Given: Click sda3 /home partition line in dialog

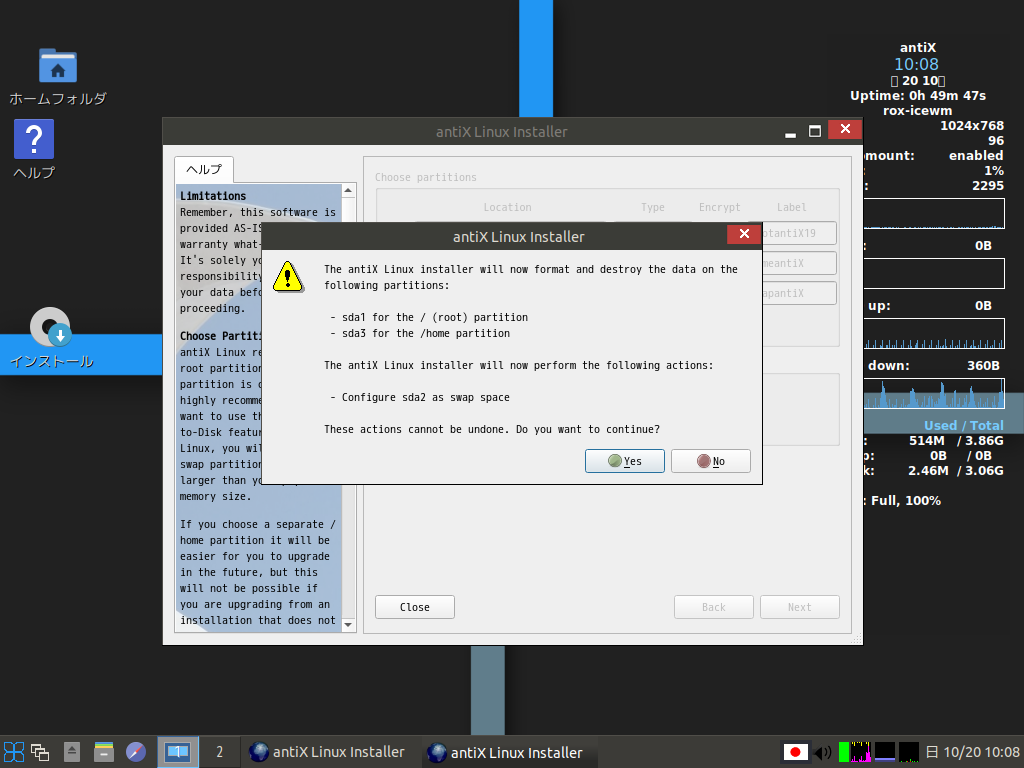Looking at the screenshot, I should coord(420,333).
